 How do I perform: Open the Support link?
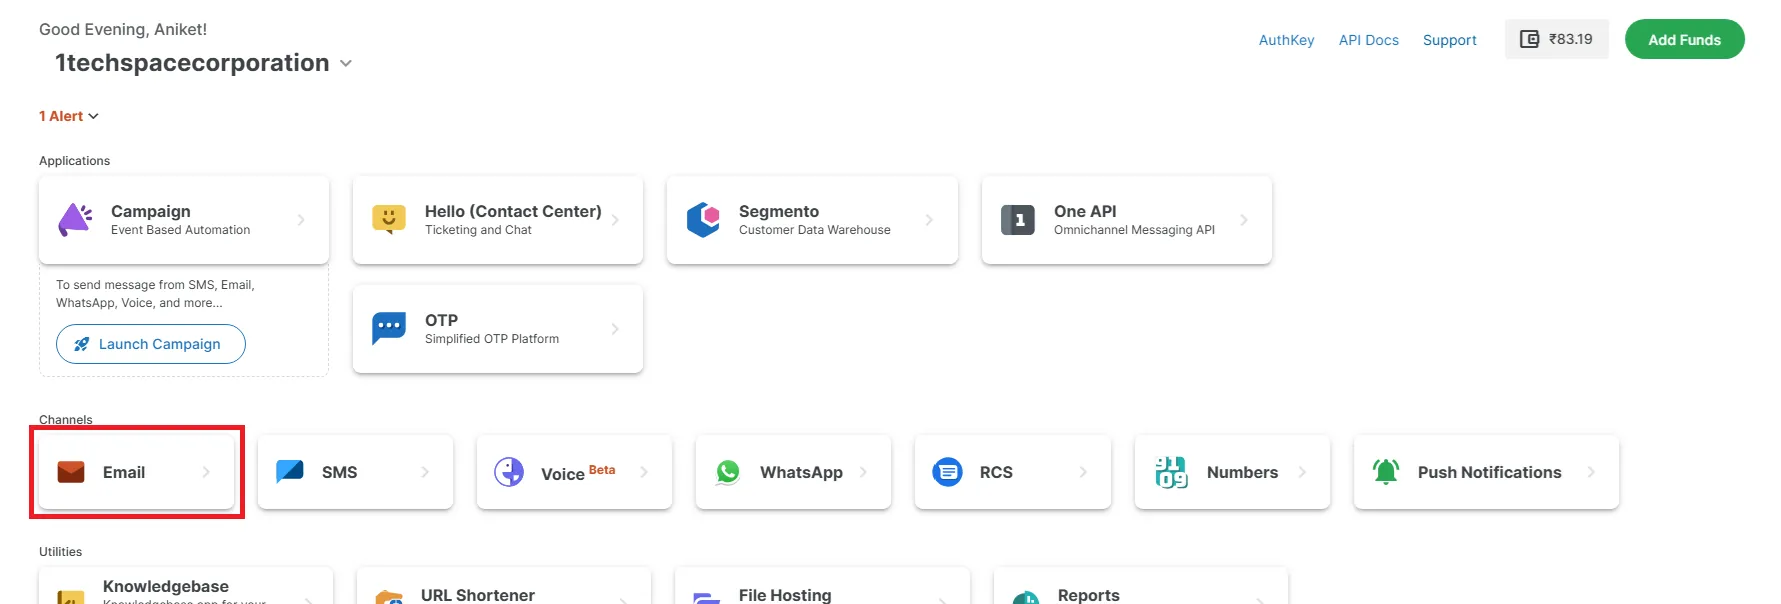(x=1450, y=40)
